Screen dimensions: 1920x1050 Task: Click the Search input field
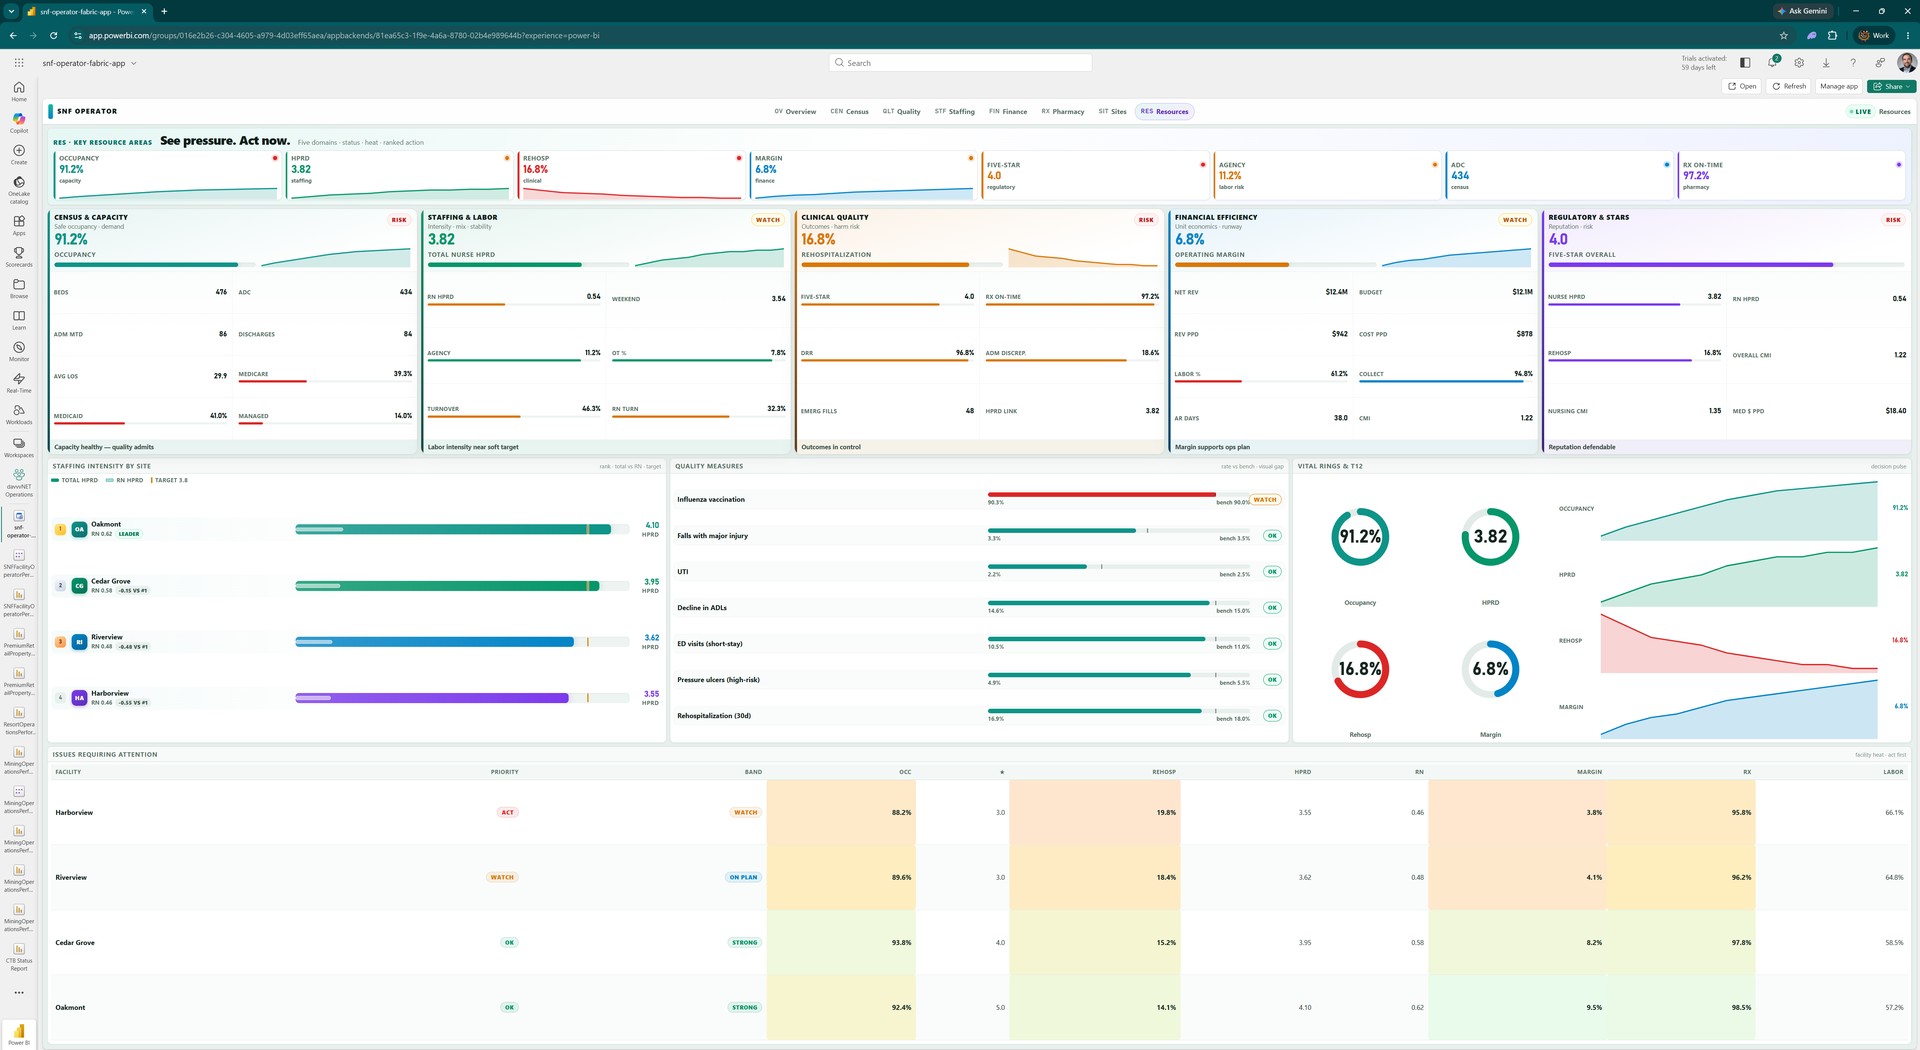point(960,63)
